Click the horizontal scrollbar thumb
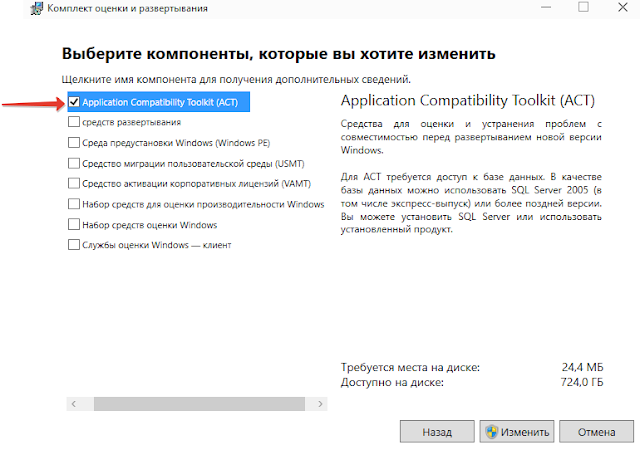The image size is (640, 450). [199, 404]
